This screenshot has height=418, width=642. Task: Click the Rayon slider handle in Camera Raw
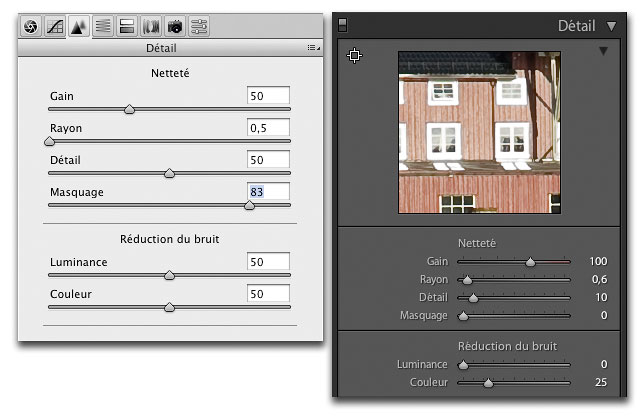(x=49, y=141)
